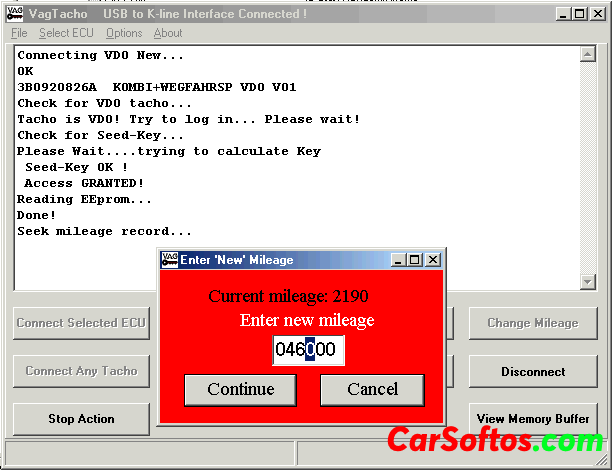Image resolution: width=612 pixels, height=470 pixels.
Task: Click the log scrollbar down arrow
Action: tap(588, 282)
